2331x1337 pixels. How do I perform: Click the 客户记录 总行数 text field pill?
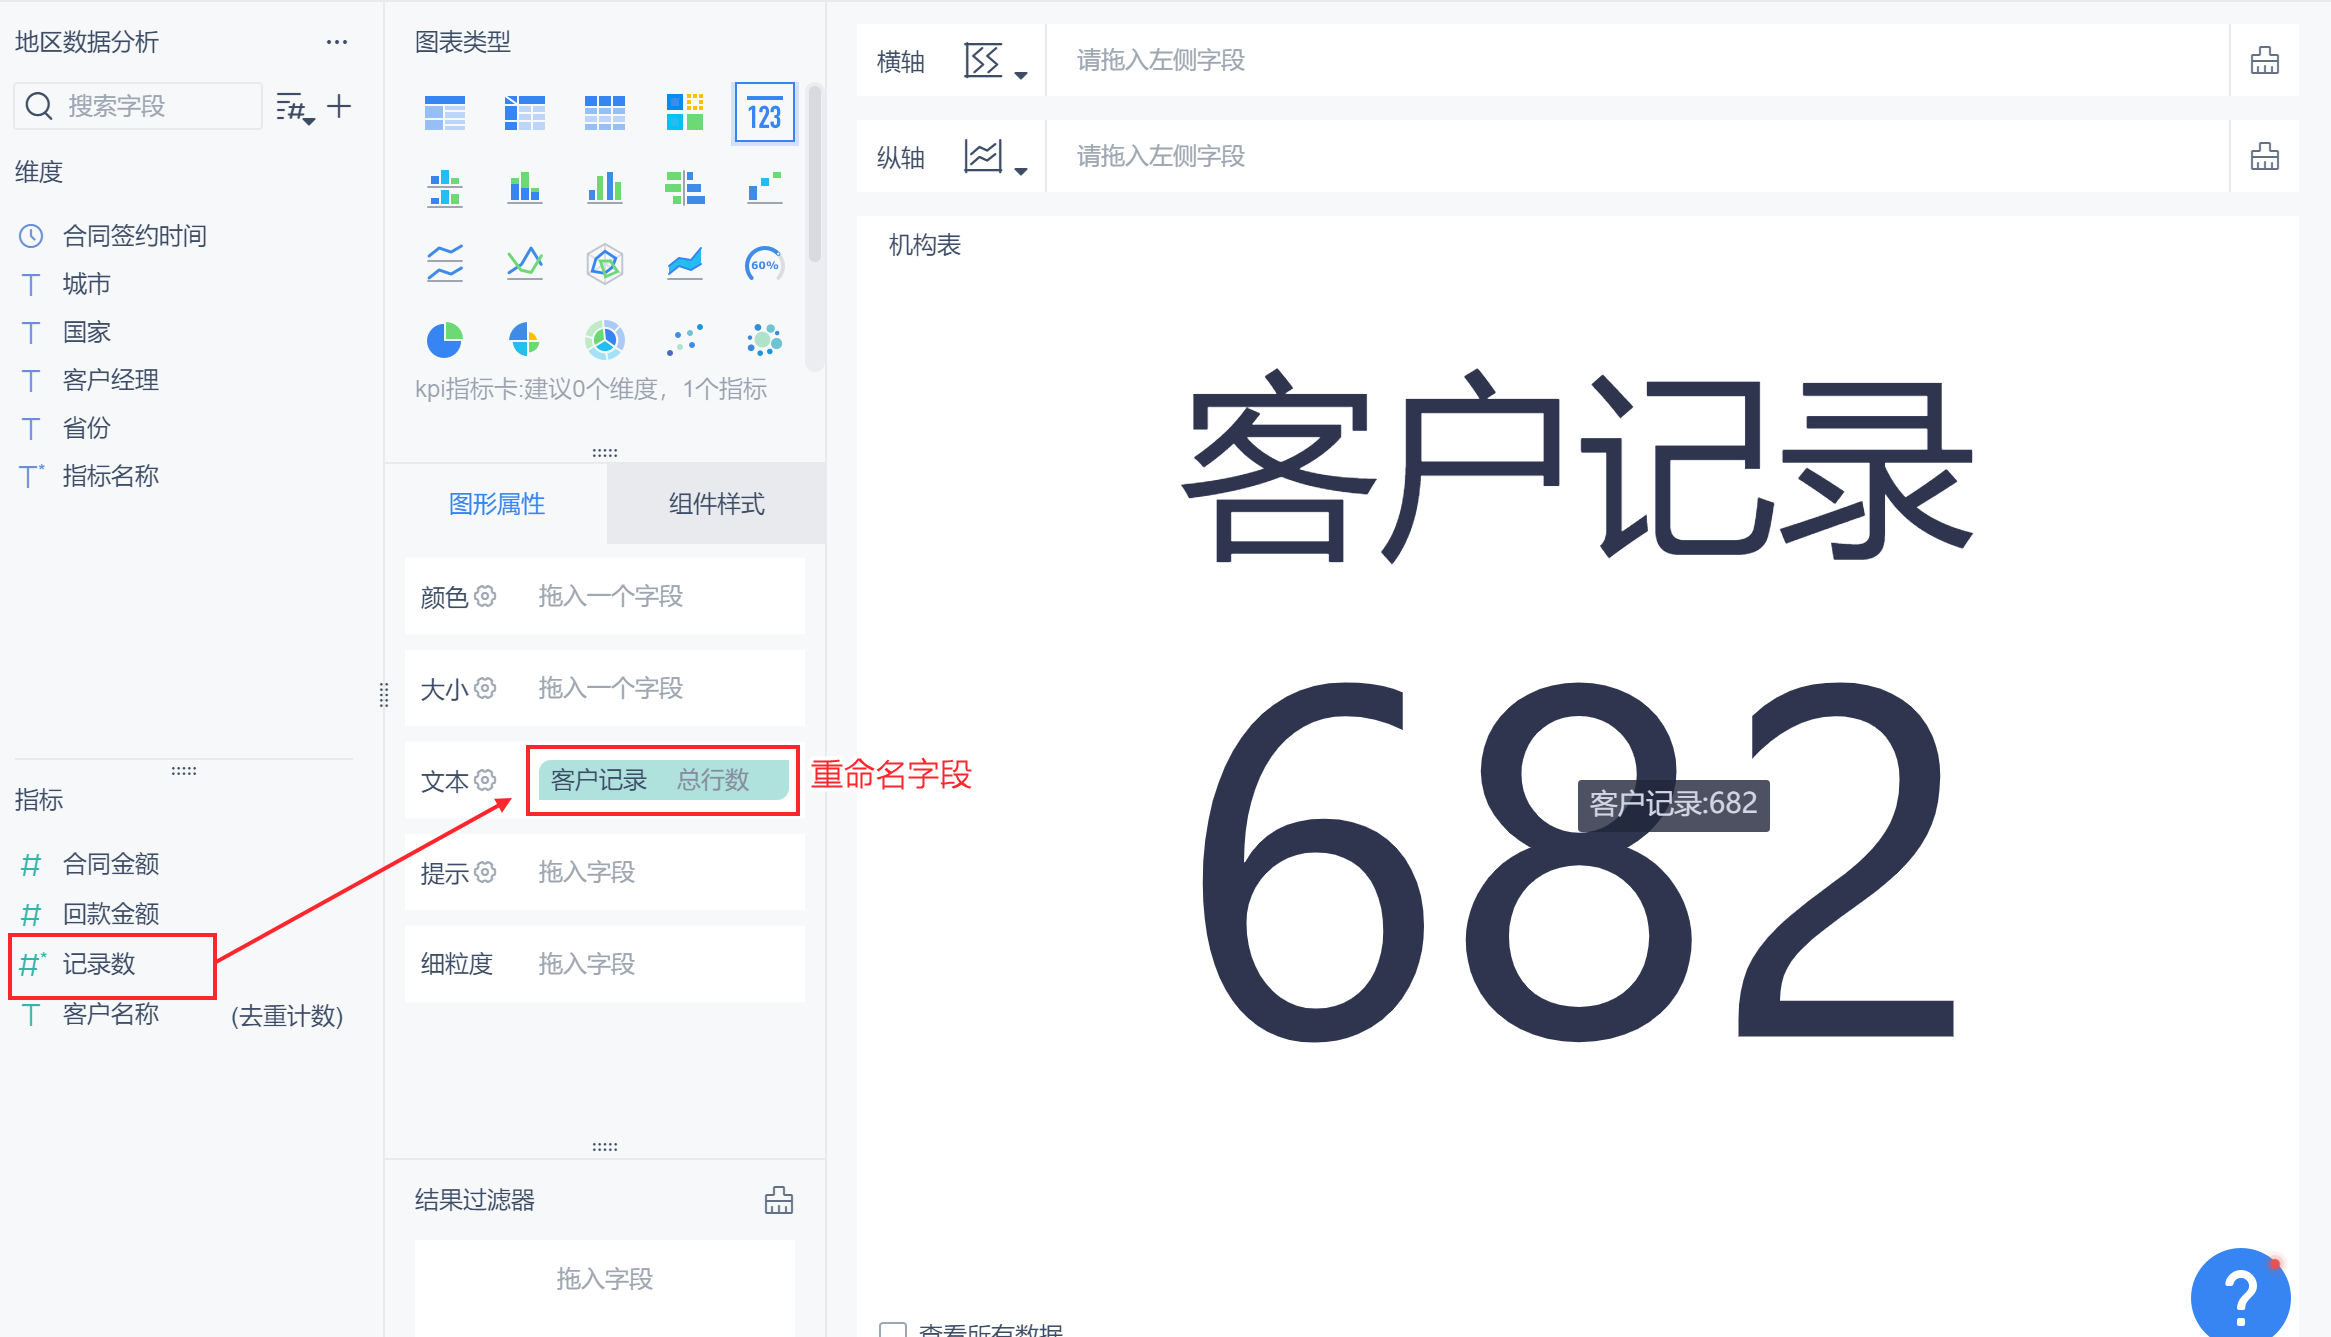663,780
